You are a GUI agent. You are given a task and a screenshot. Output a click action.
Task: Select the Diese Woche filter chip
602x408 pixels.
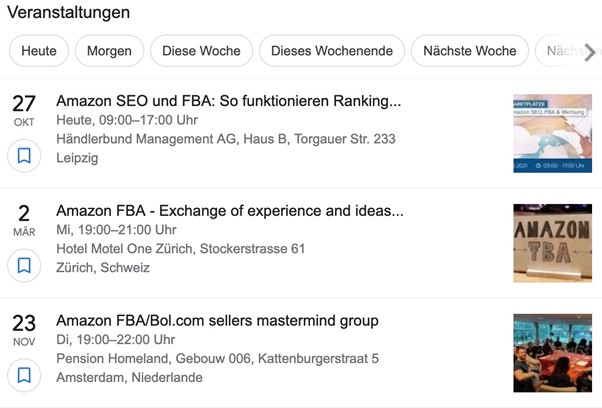(201, 51)
